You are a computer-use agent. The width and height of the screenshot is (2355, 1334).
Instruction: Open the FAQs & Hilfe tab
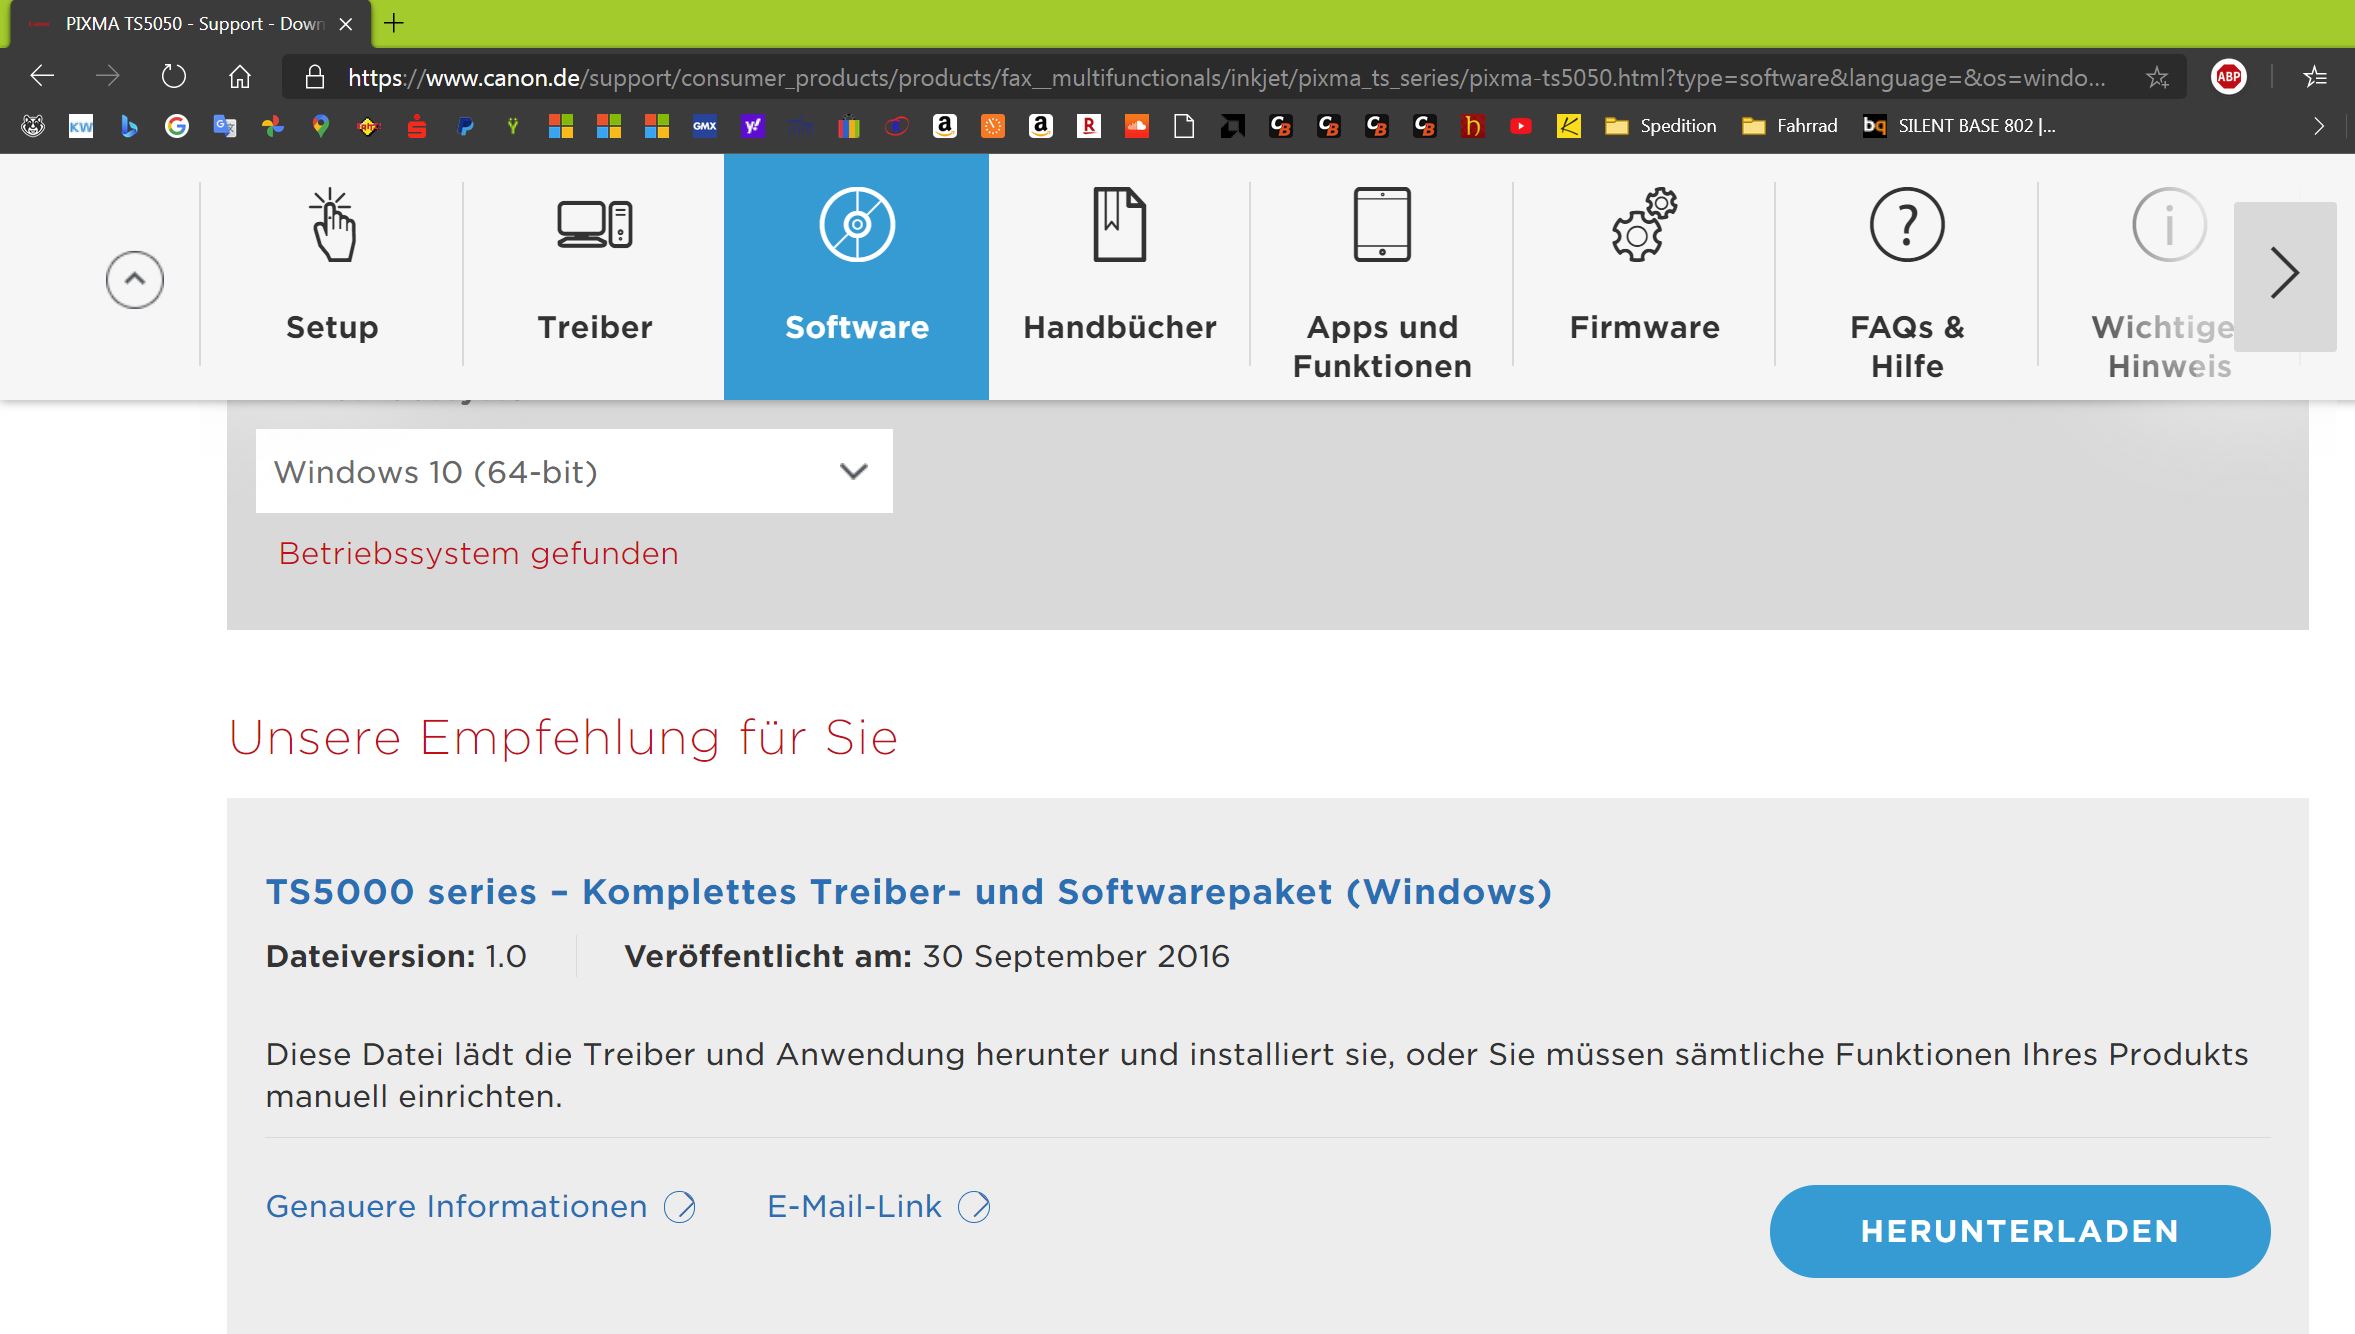(1907, 277)
